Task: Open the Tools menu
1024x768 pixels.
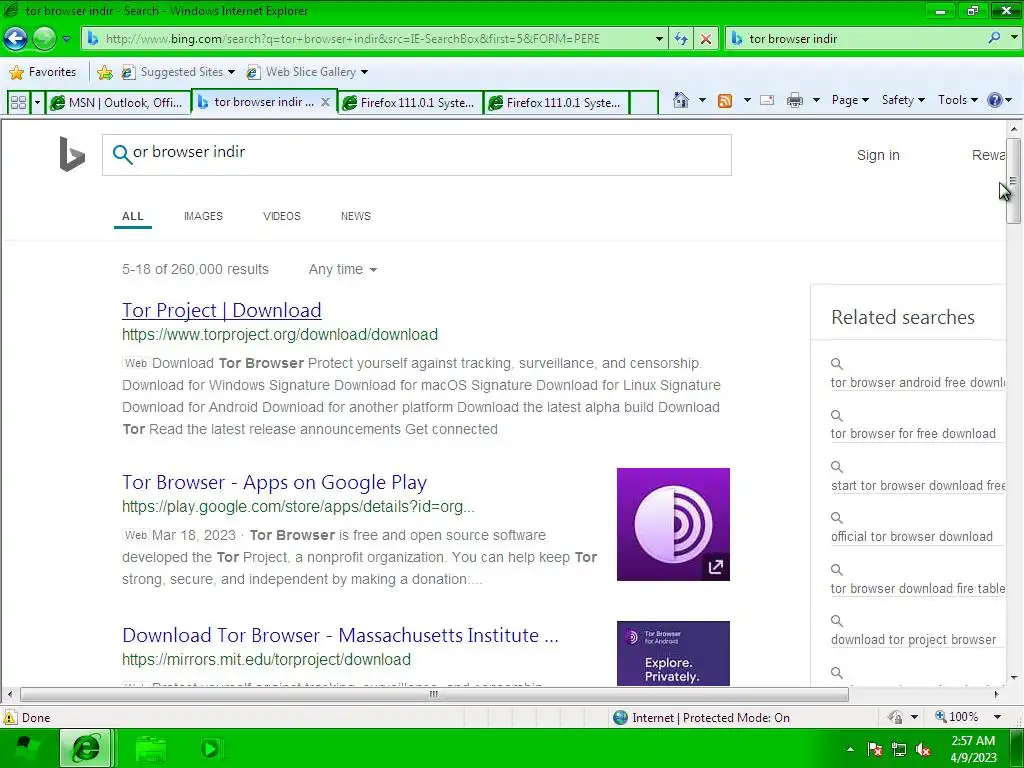Action: click(x=957, y=100)
